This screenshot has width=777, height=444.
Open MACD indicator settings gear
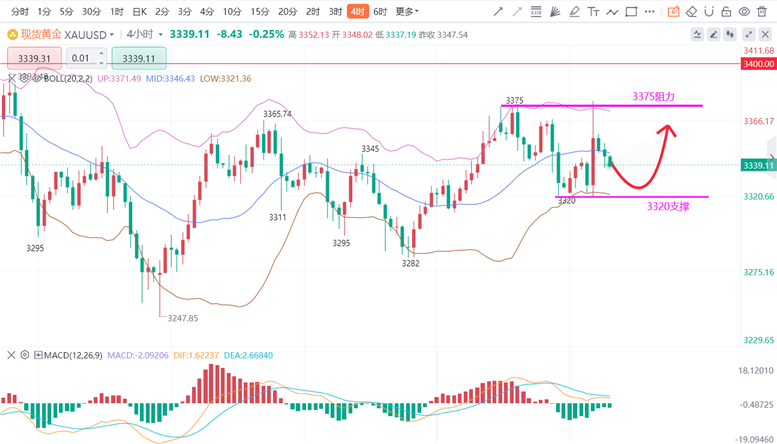click(x=24, y=355)
